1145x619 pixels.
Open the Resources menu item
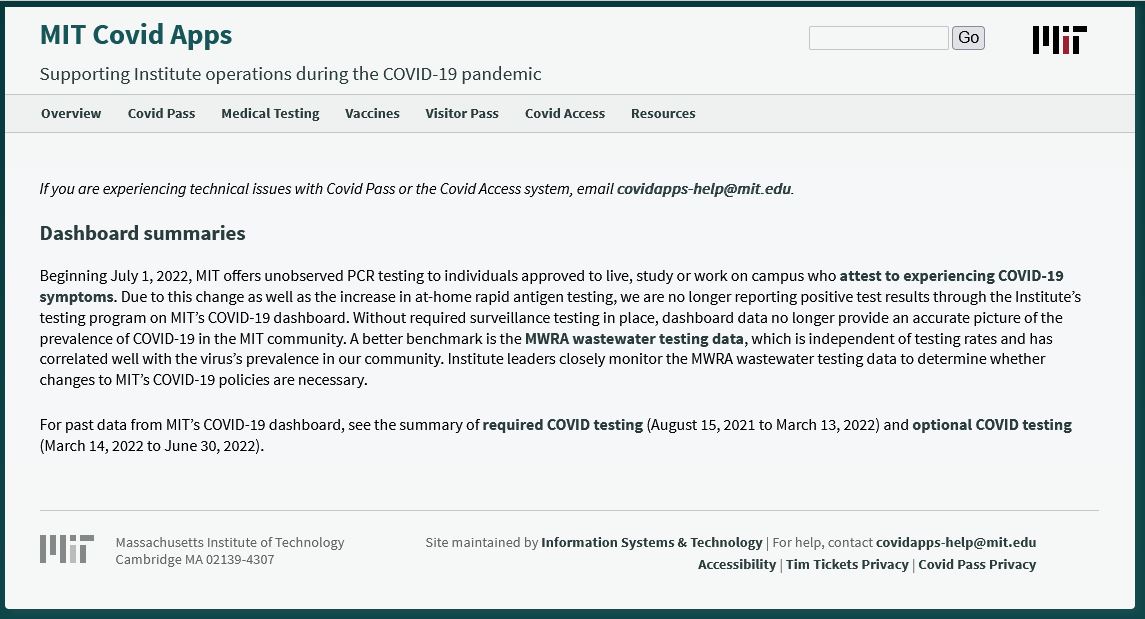(x=663, y=113)
